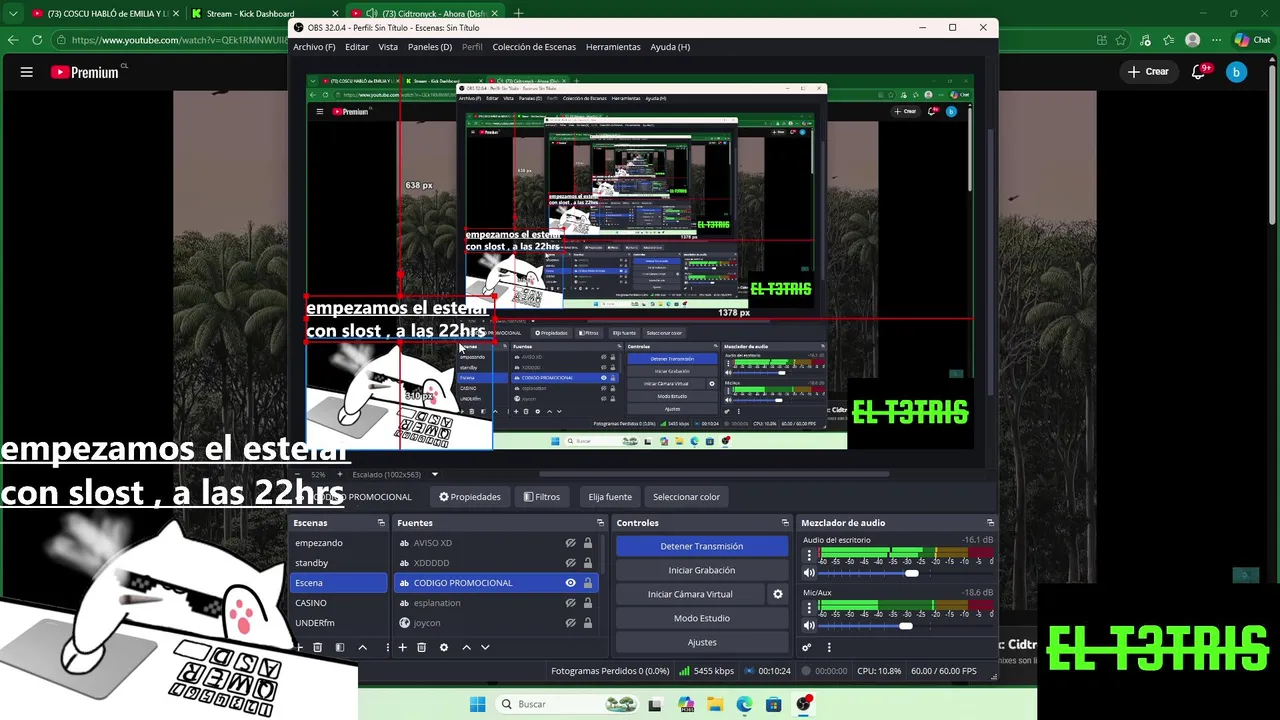Adjust Audio del escritorio volume slider

(911, 573)
